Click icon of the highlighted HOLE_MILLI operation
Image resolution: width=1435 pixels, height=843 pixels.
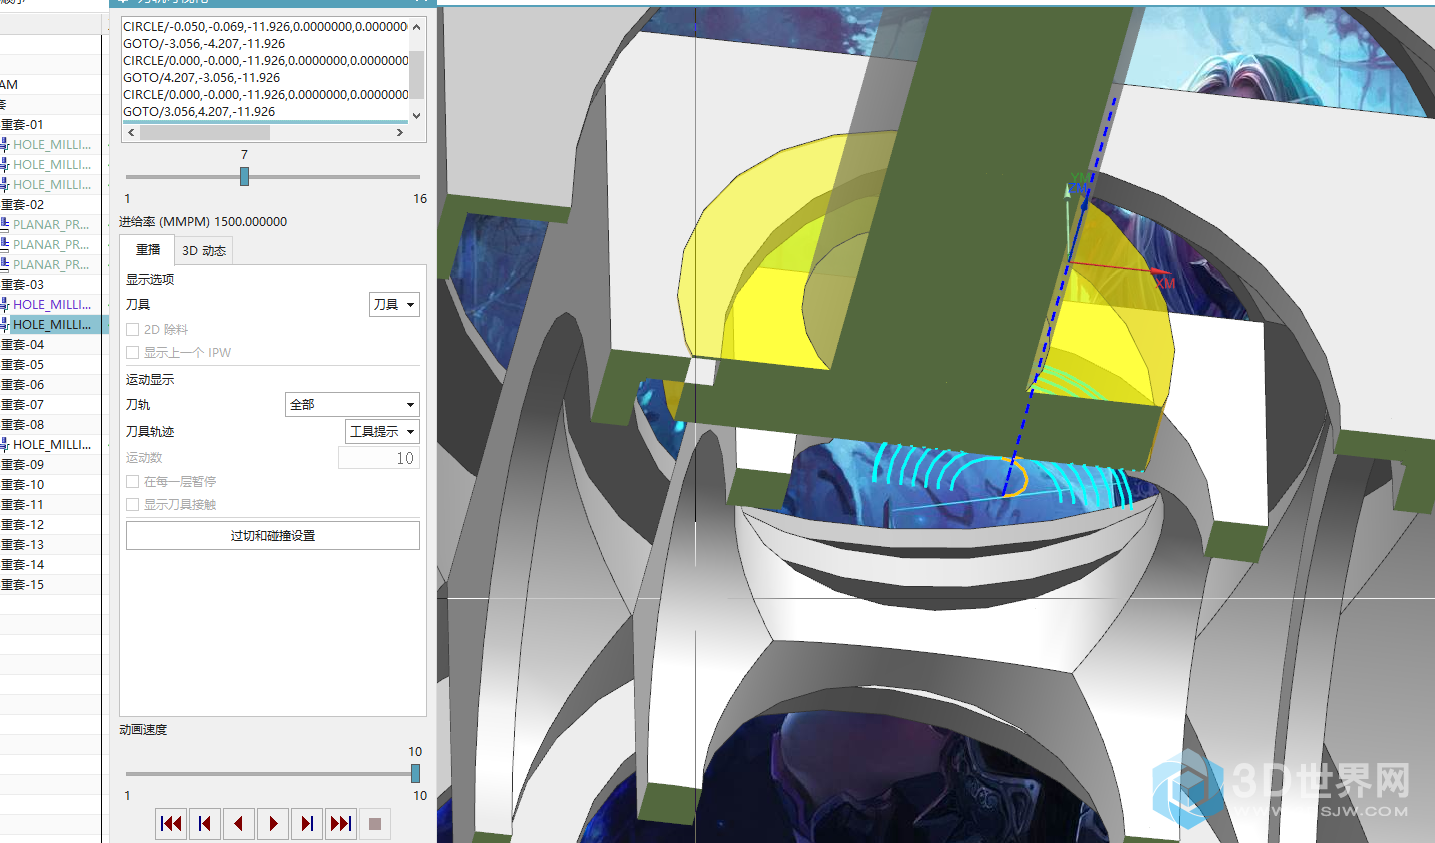tap(4, 324)
